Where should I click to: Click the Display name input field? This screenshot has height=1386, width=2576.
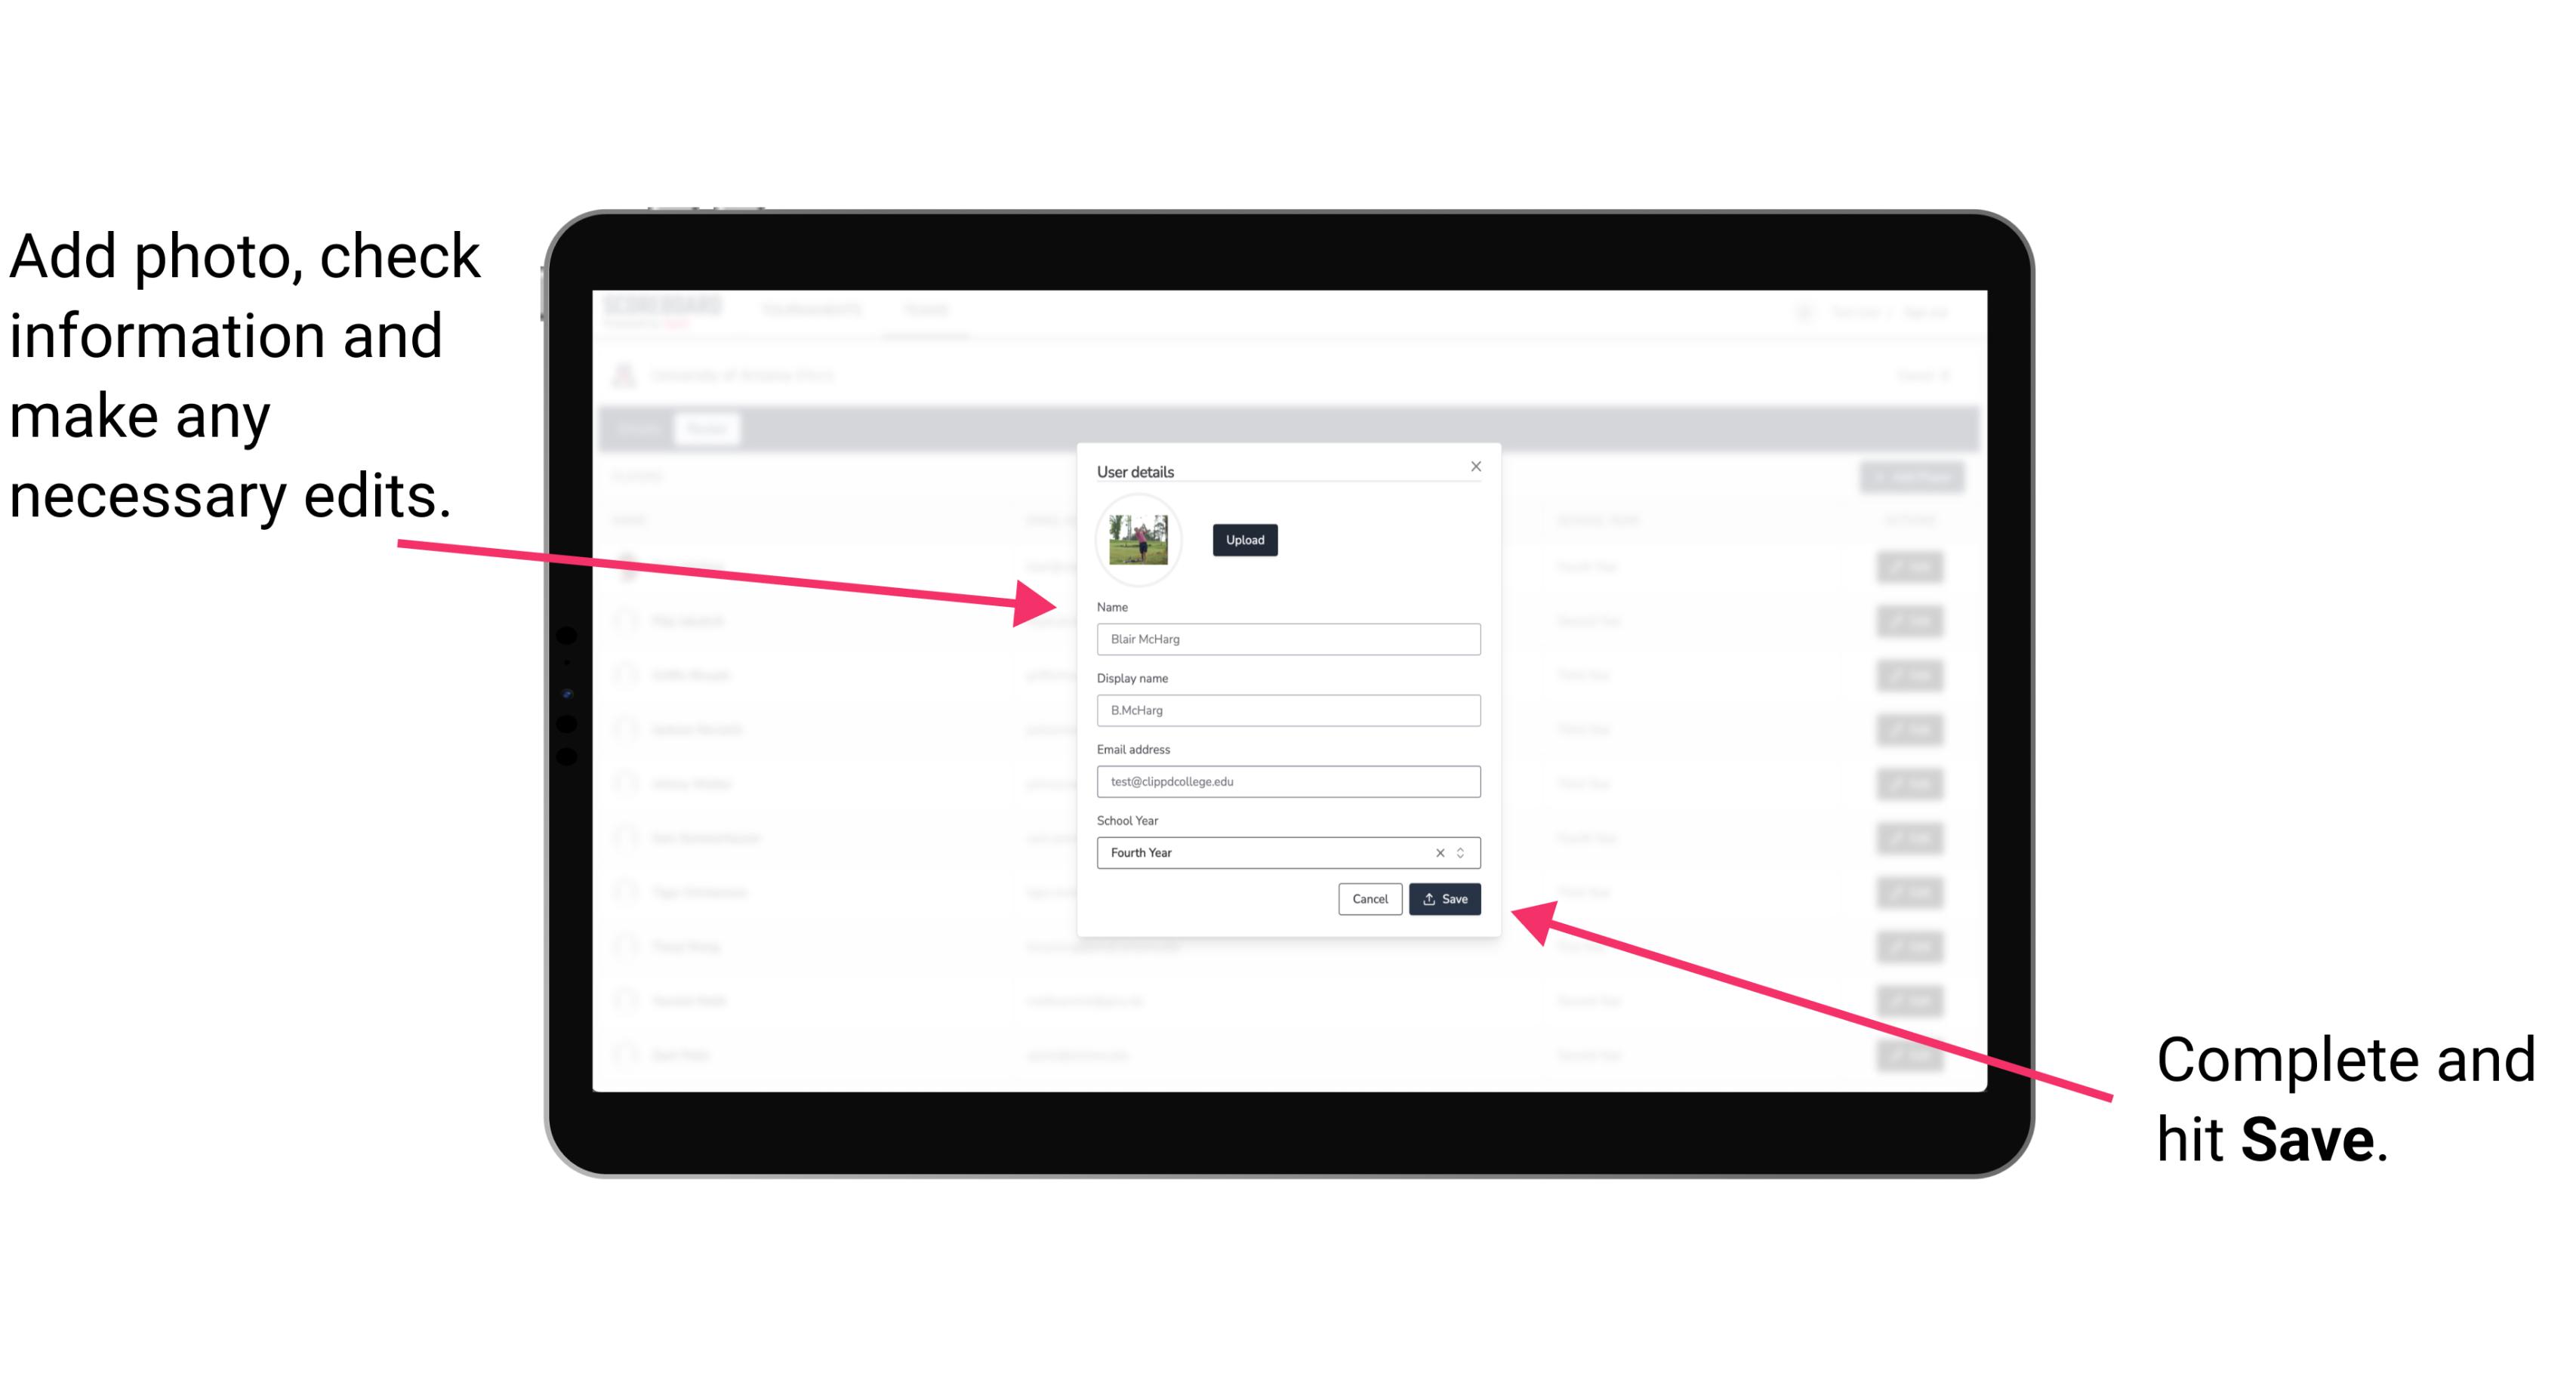pos(1289,710)
